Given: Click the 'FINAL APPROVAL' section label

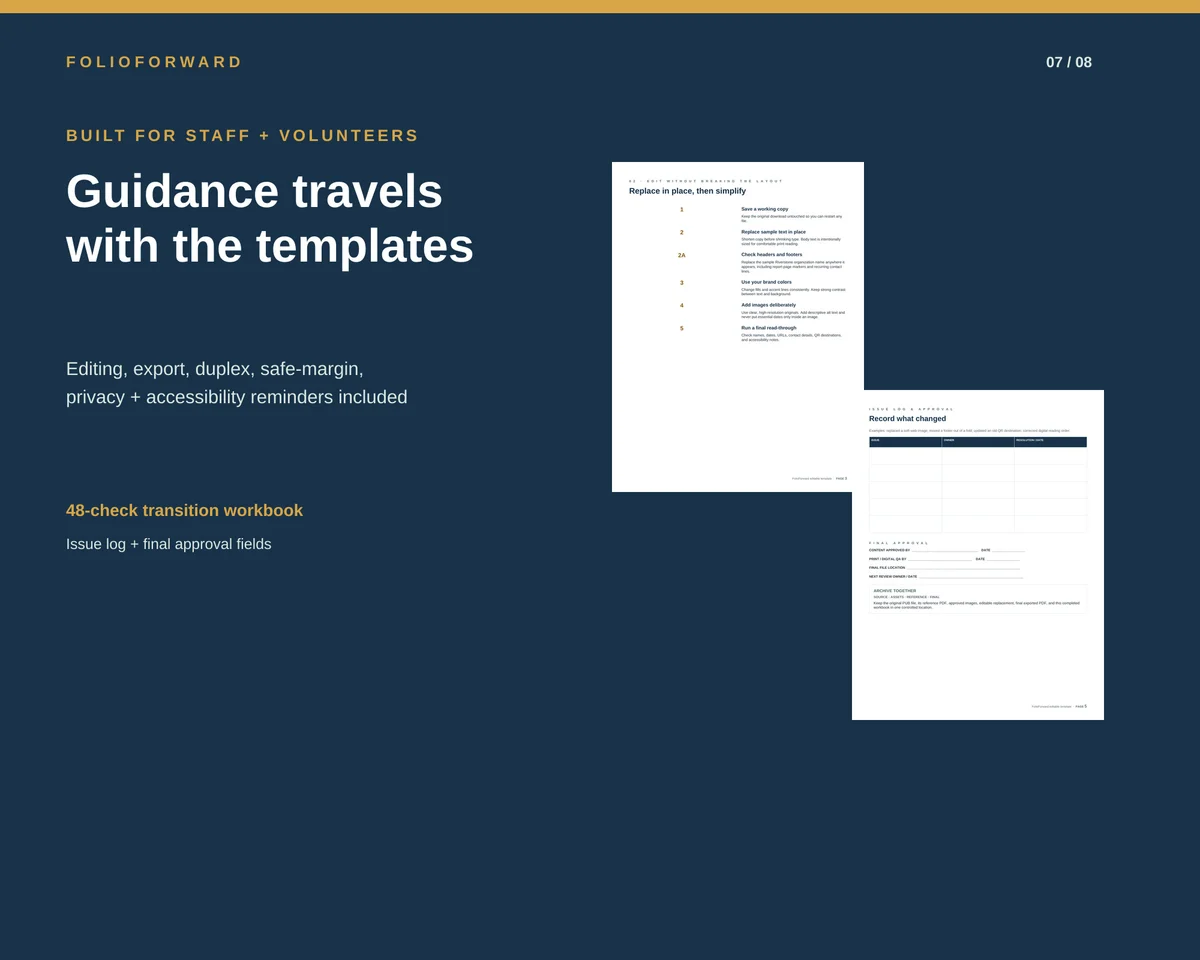Looking at the screenshot, I should (x=899, y=543).
